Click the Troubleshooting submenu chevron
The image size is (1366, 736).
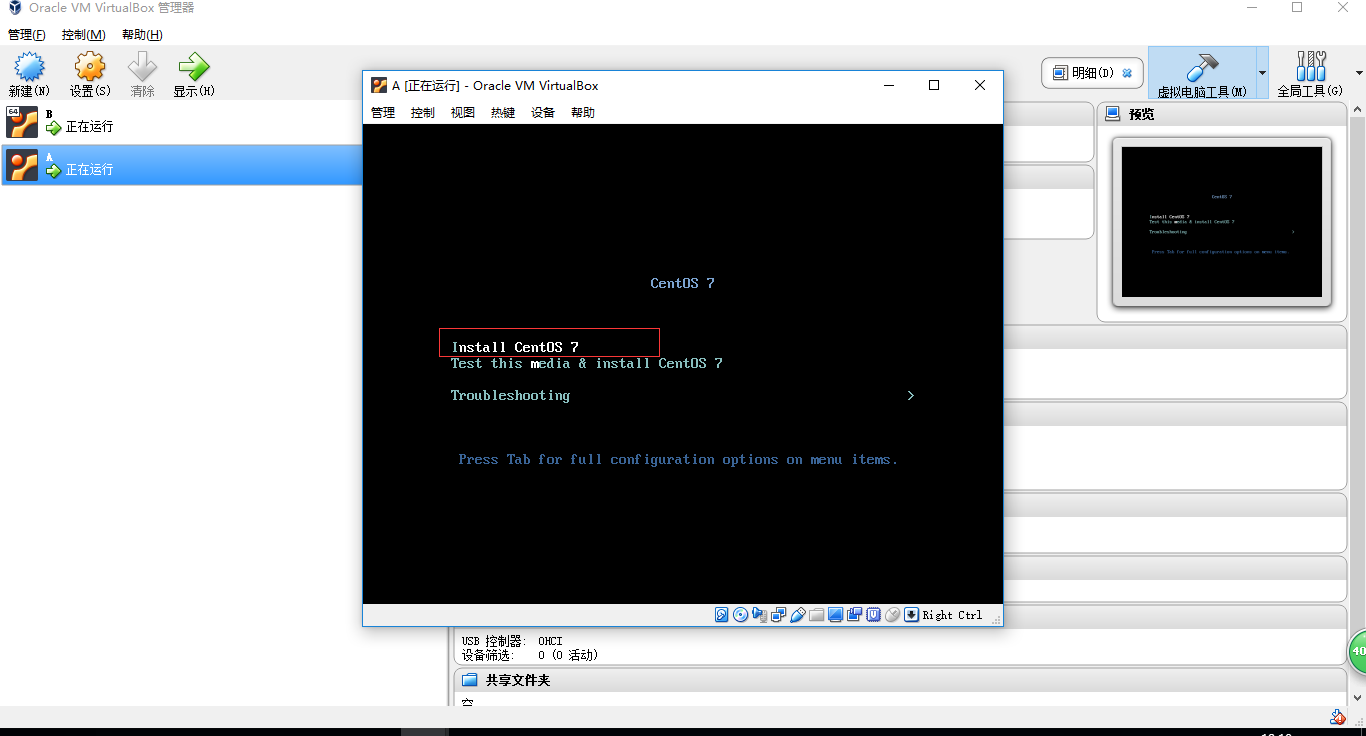pyautogui.click(x=911, y=395)
